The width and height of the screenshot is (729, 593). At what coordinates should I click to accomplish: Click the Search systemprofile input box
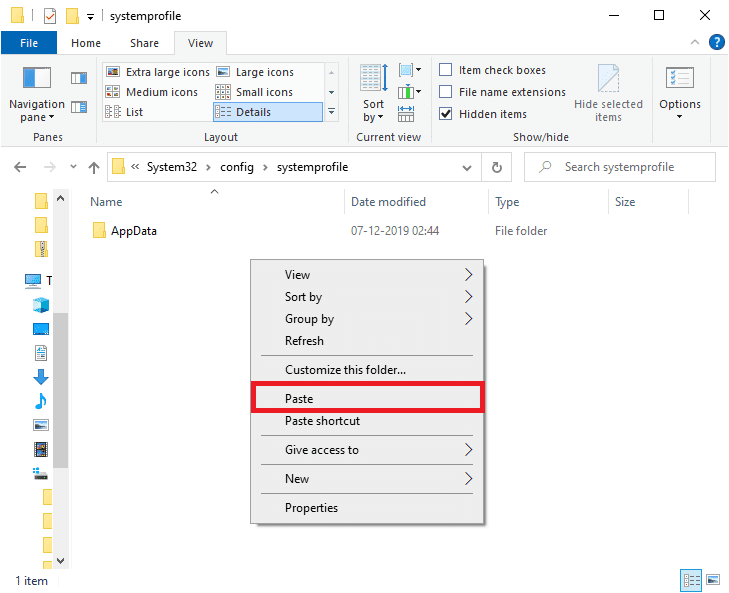[x=630, y=167]
